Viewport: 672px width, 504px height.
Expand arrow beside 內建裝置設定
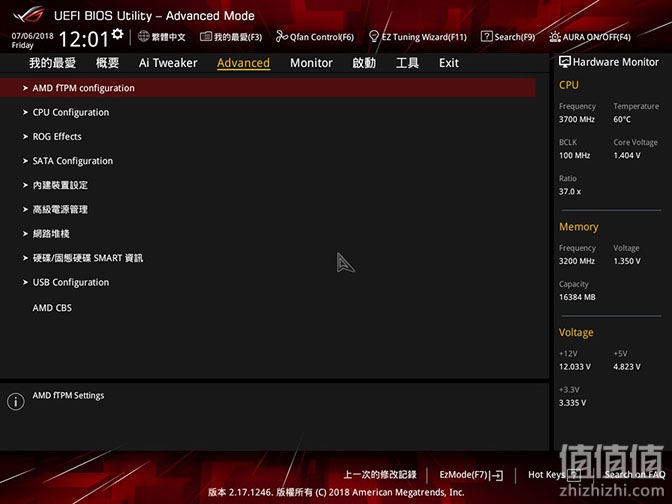pos(25,185)
